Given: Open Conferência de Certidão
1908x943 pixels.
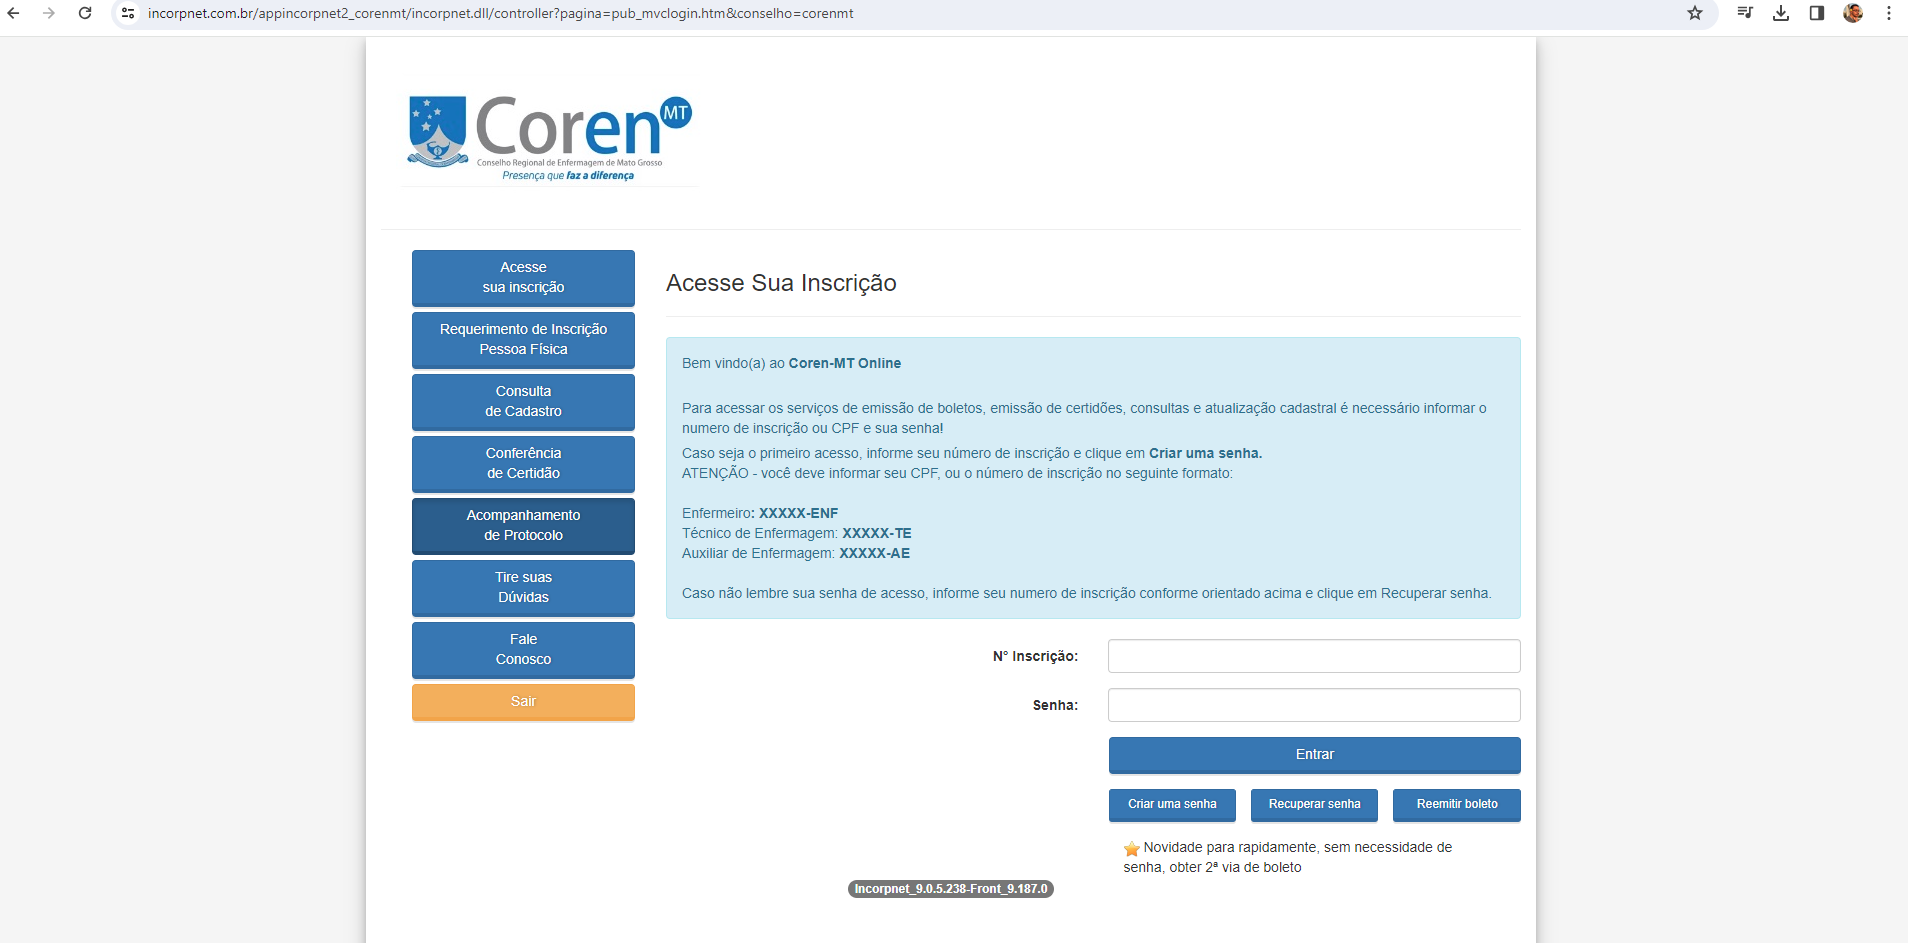Looking at the screenshot, I should click(523, 464).
